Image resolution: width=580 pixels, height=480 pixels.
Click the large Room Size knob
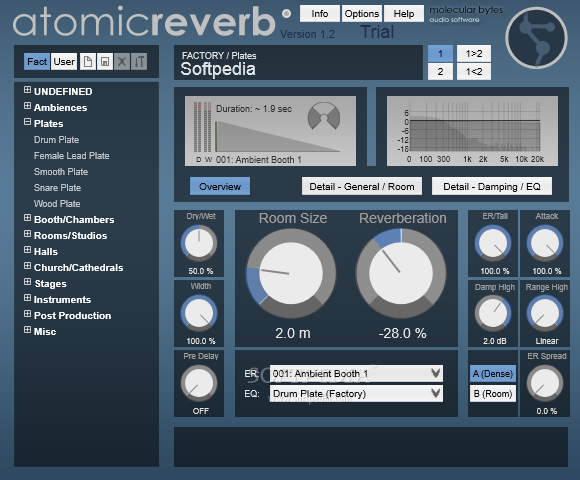click(291, 273)
